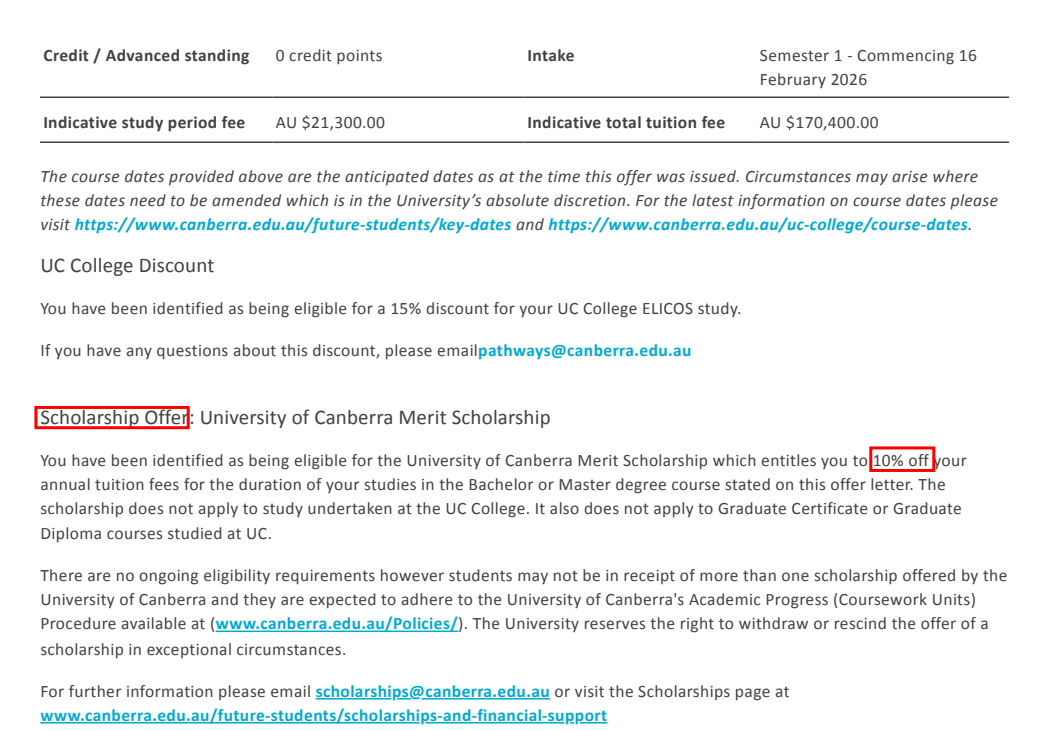Image resolution: width=1041 pixels, height=731 pixels.
Task: Click the 'Indicative total tuition fee' label
Action: [625, 123]
